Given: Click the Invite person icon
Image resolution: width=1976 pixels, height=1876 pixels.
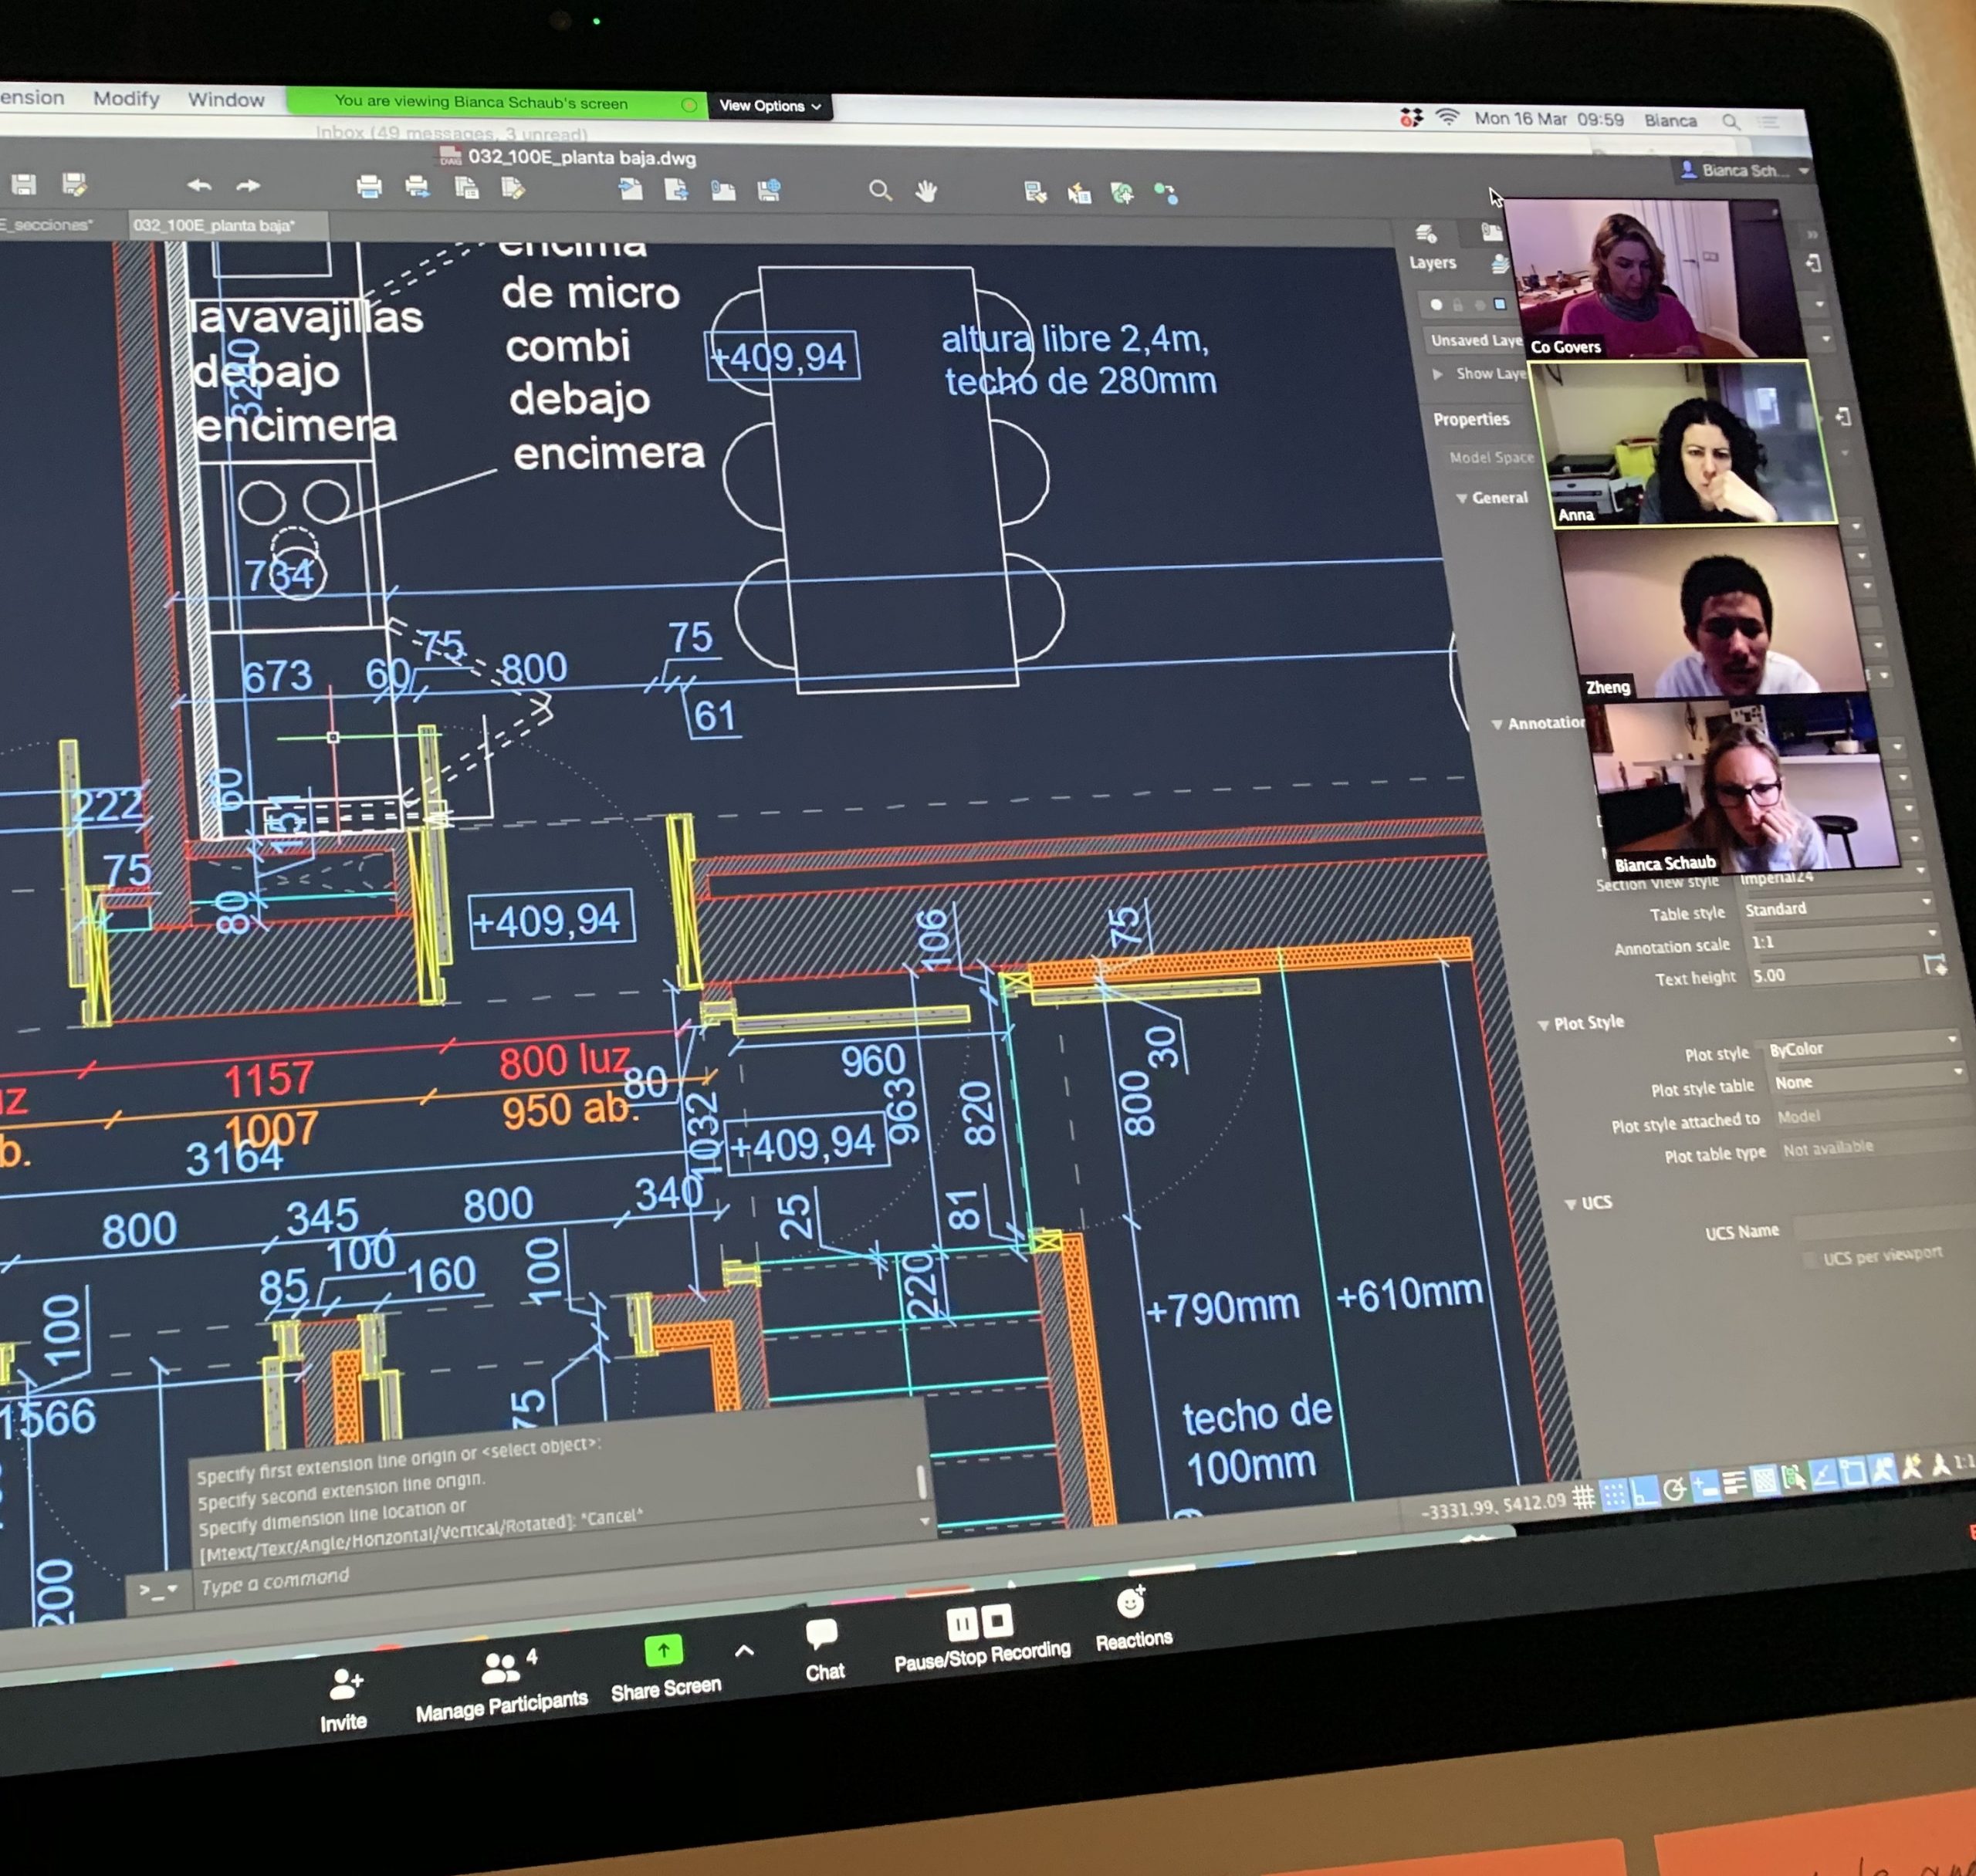Looking at the screenshot, I should click(346, 1684).
